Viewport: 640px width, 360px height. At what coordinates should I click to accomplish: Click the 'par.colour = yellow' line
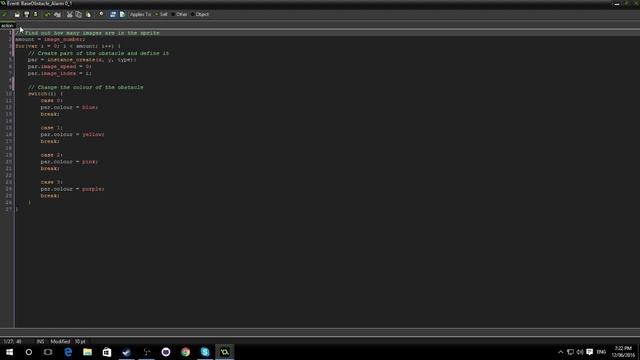(x=72, y=134)
